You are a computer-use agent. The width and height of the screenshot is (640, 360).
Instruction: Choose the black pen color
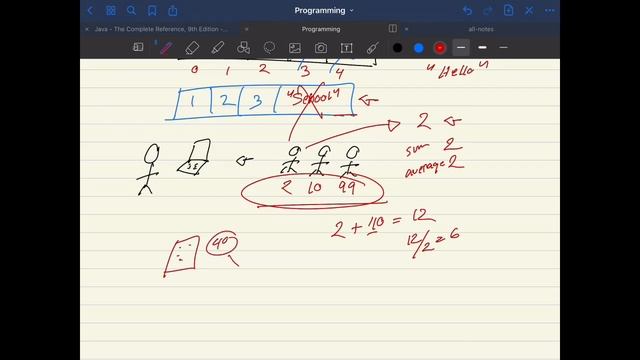pos(397,48)
